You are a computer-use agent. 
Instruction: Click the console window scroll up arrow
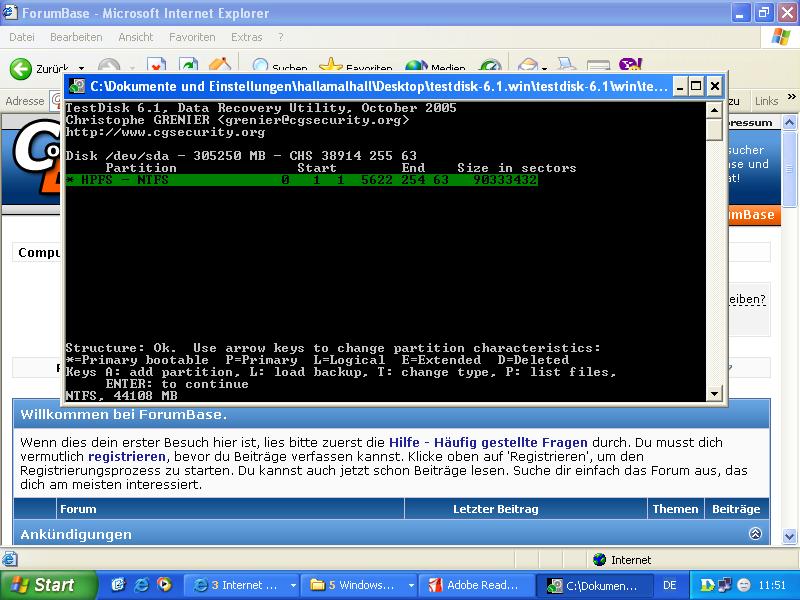(714, 110)
